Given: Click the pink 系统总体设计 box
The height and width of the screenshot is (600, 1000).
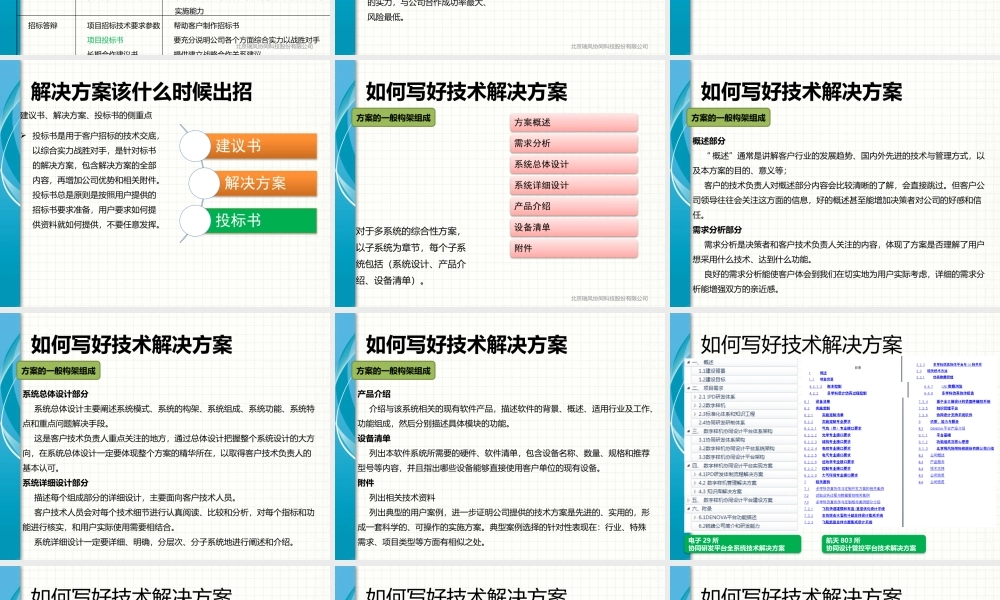Looking at the screenshot, I should (x=574, y=165).
